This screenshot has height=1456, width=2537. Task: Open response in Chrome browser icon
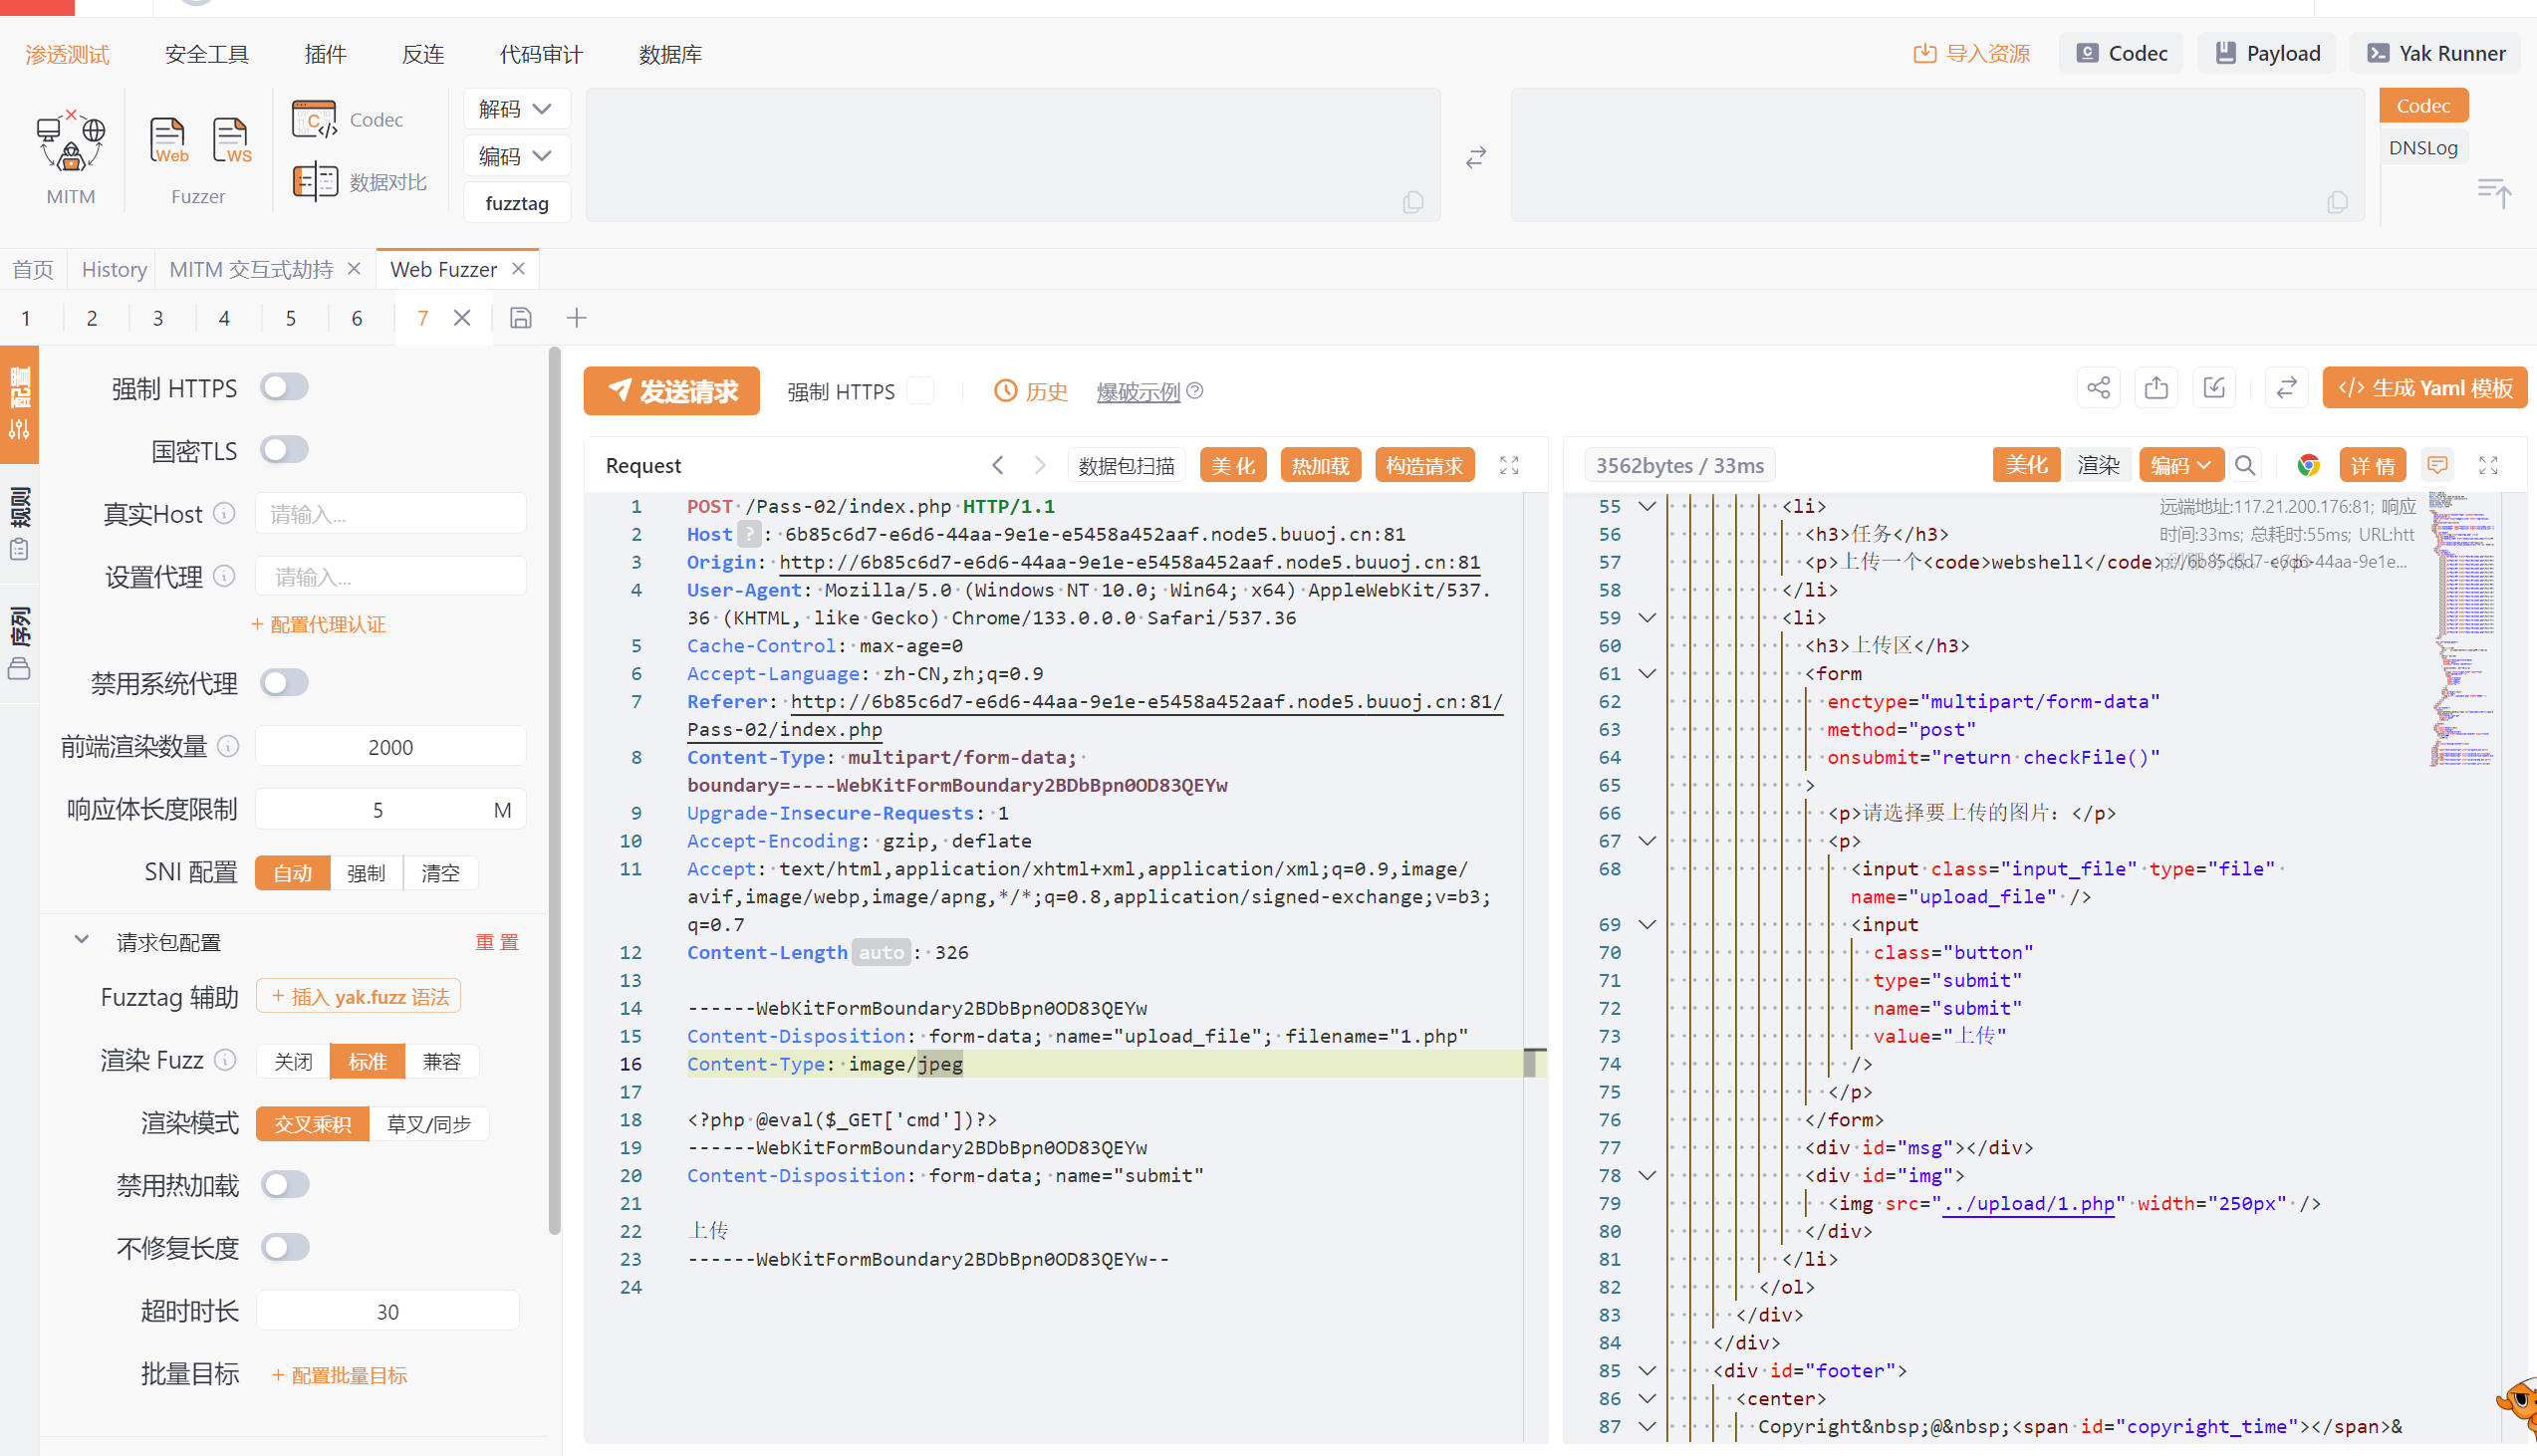[2308, 465]
